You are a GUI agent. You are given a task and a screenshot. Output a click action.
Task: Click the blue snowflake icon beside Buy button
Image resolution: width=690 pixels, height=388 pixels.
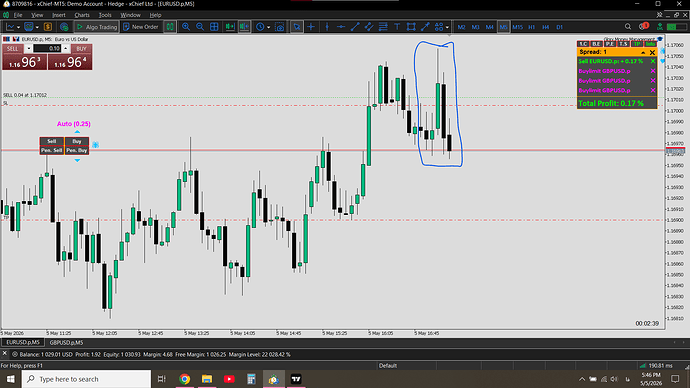pyautogui.click(x=95, y=144)
